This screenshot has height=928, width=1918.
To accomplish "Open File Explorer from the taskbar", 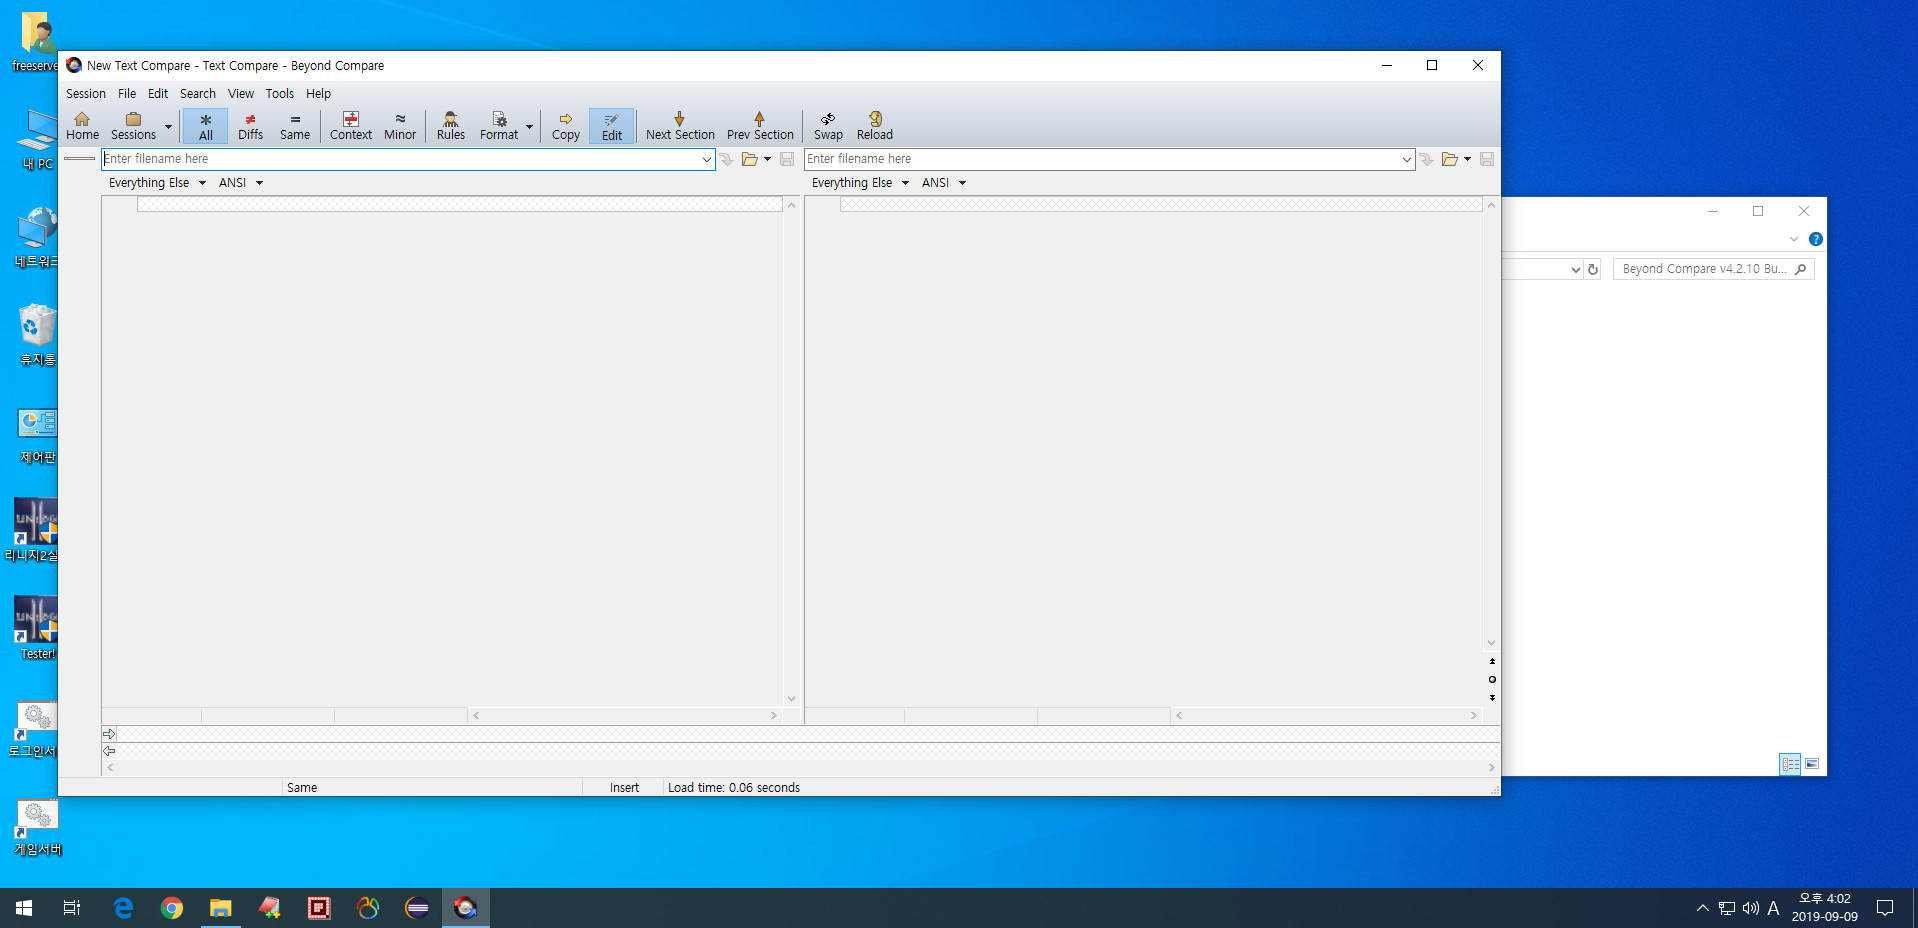I will click(220, 908).
